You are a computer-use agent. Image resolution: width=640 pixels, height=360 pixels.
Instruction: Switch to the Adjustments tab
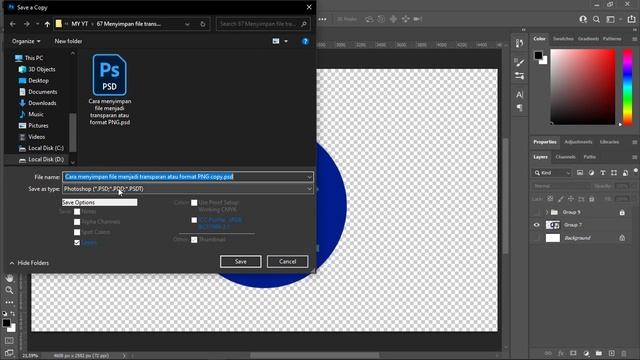[x=578, y=142]
